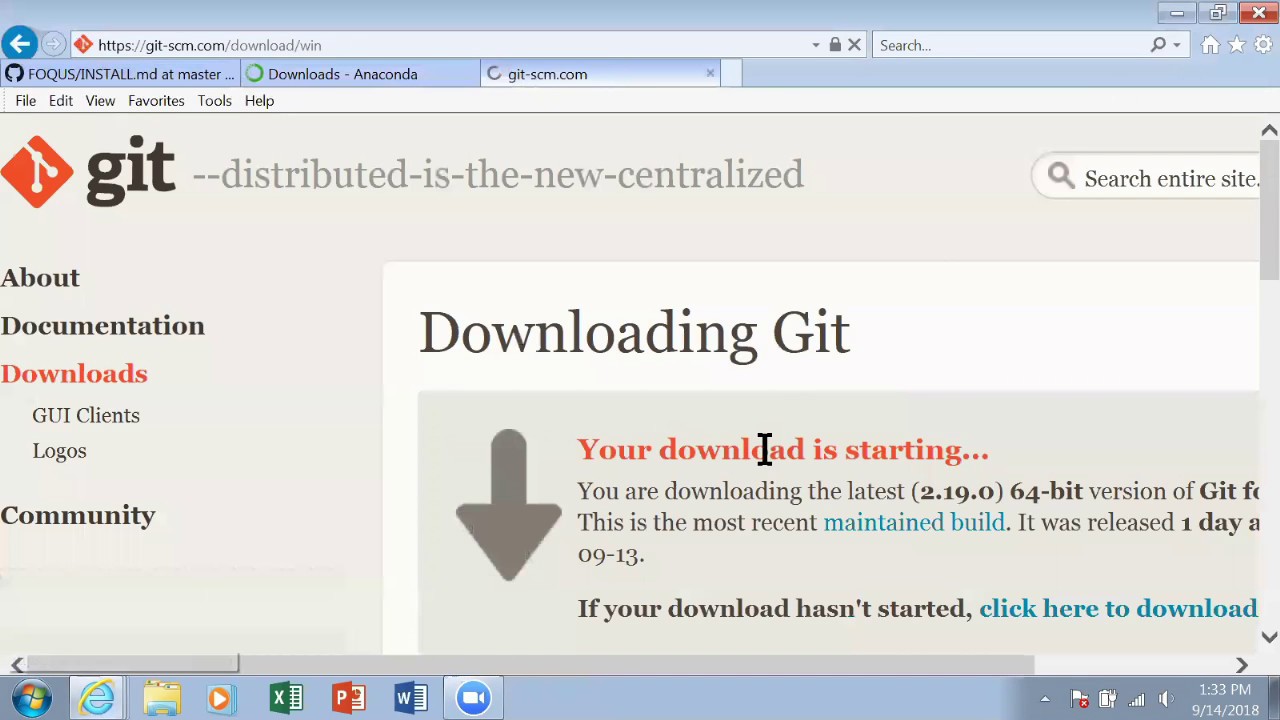Open GUI Clients link

[86, 415]
